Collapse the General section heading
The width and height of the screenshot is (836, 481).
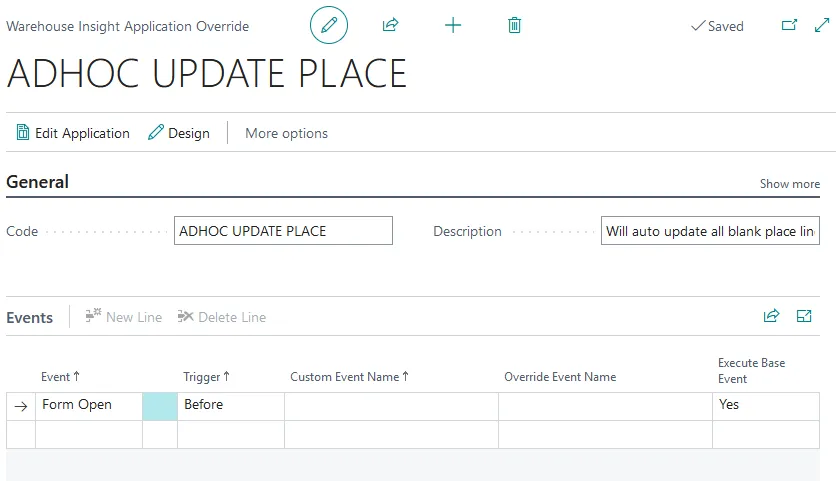pyautogui.click(x=38, y=182)
